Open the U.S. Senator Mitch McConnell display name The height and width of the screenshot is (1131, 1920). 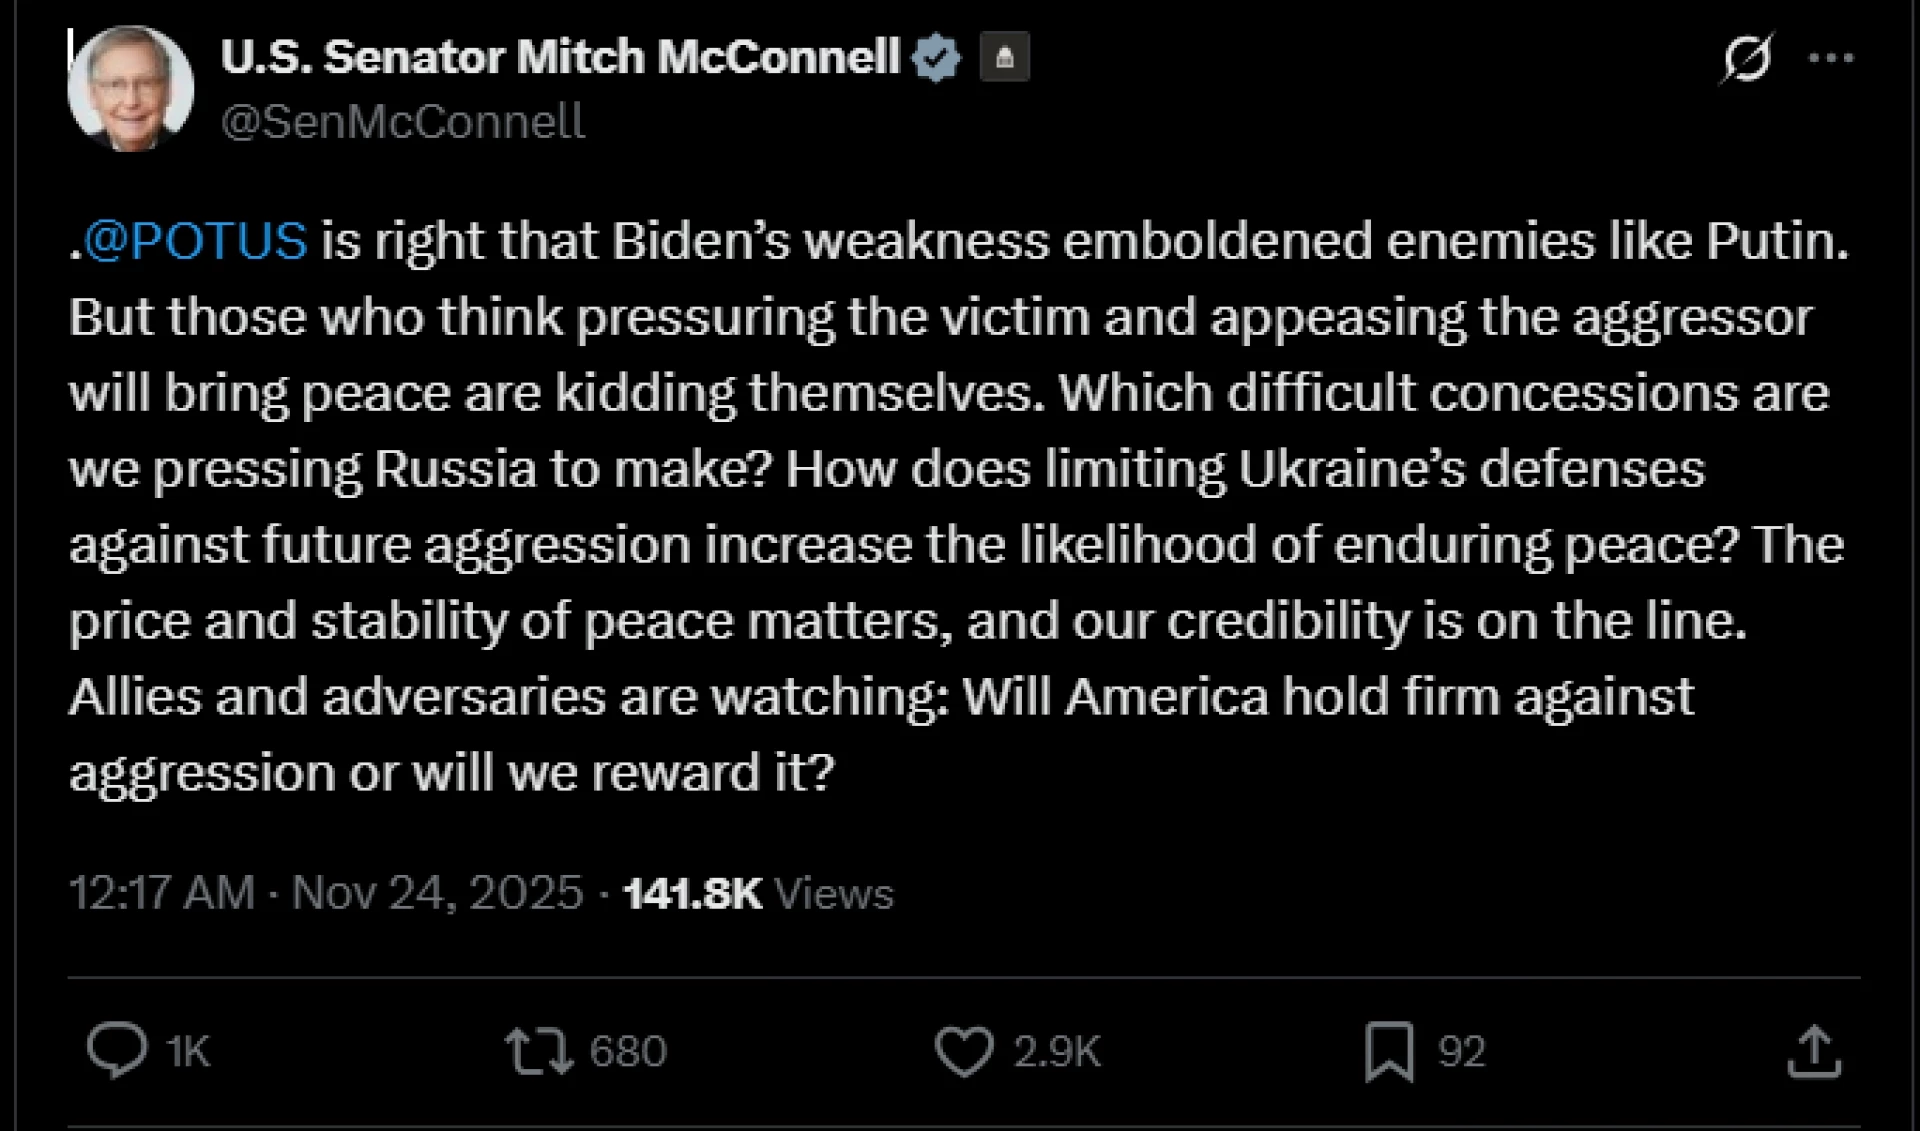560,57
